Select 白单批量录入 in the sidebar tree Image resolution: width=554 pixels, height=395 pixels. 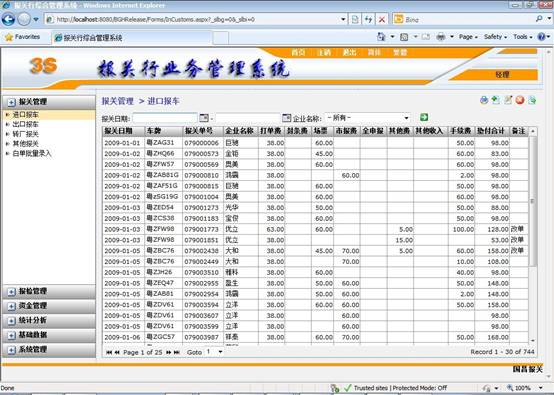tap(32, 153)
